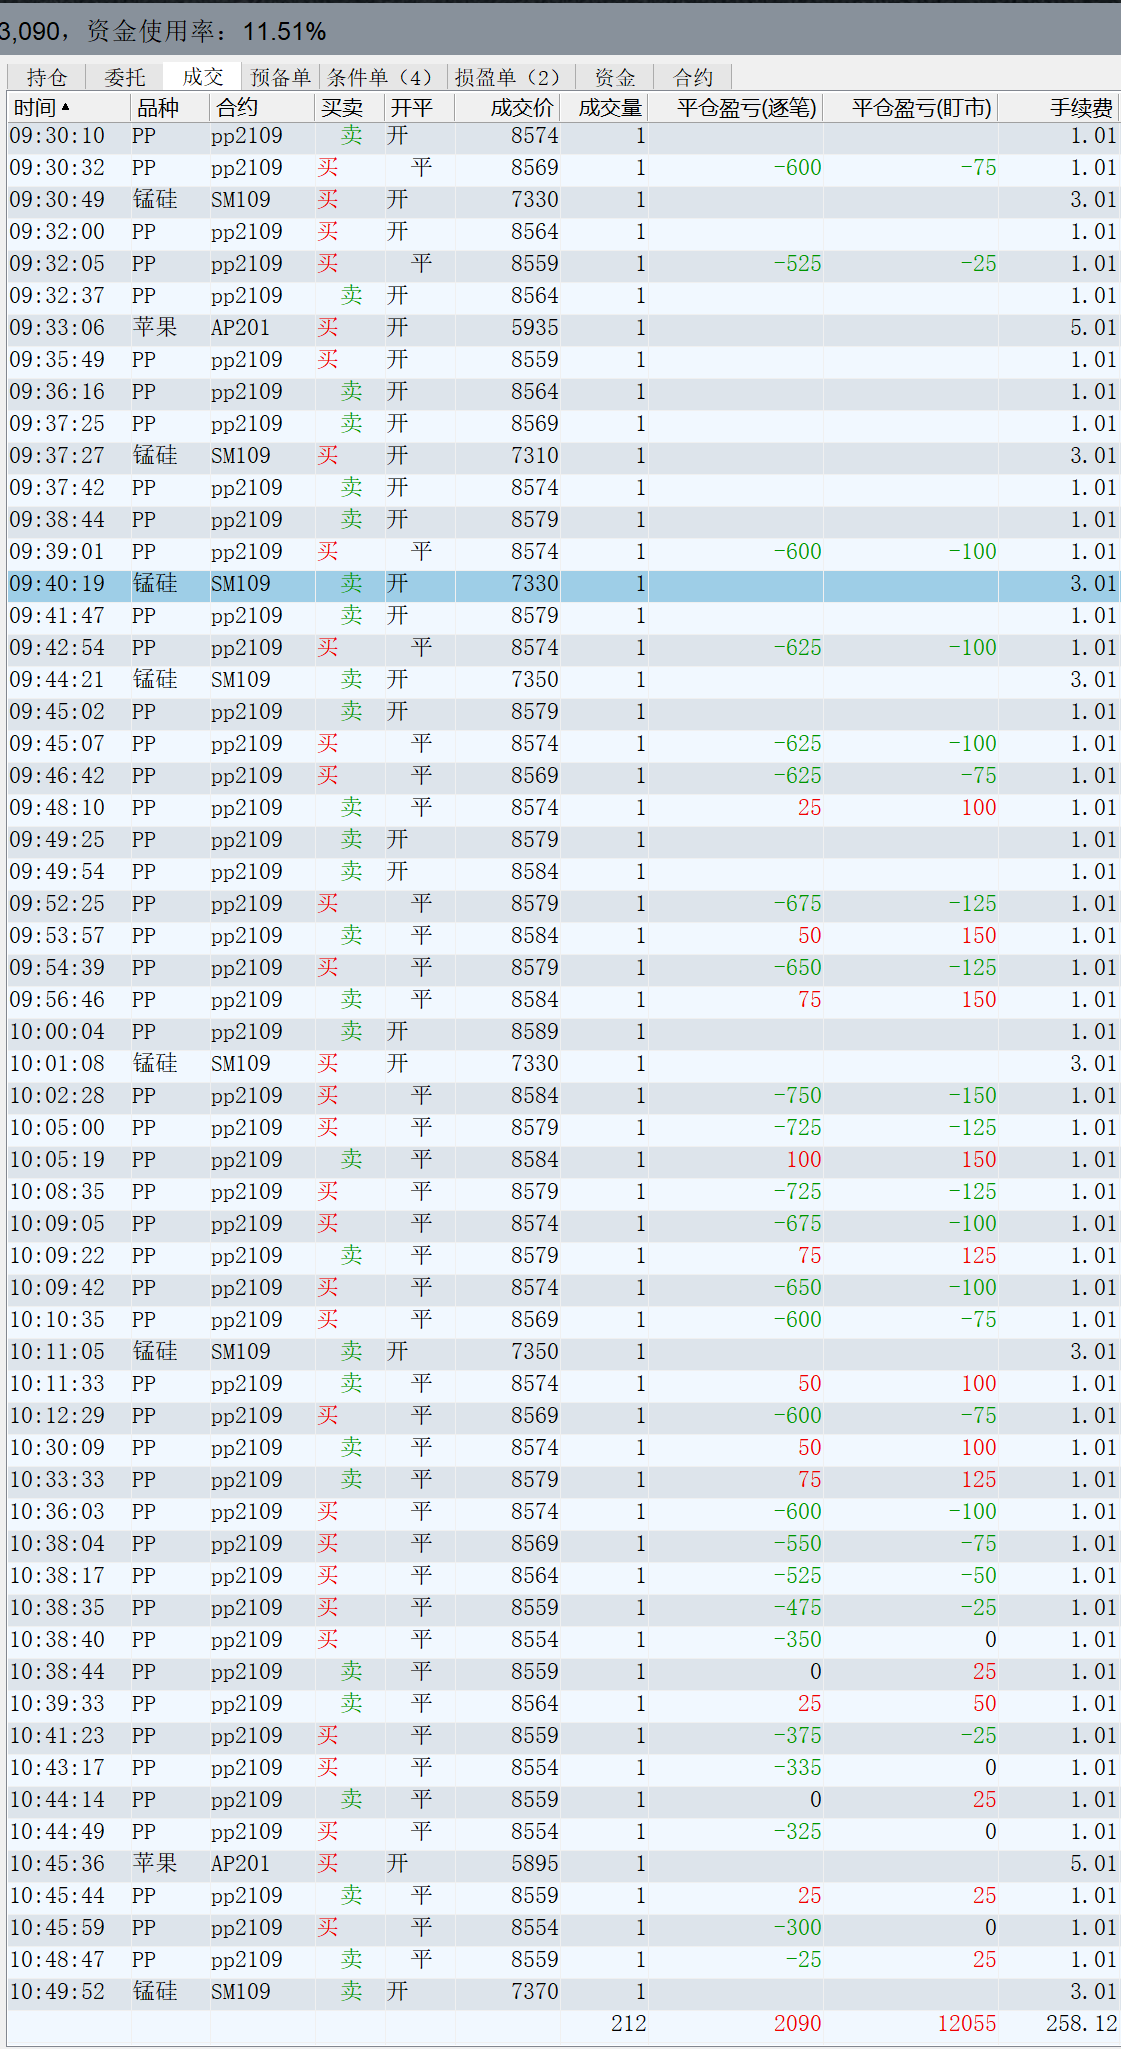Sort by the 手续费 column header
Image resolution: width=1121 pixels, height=2049 pixels.
[1080, 108]
